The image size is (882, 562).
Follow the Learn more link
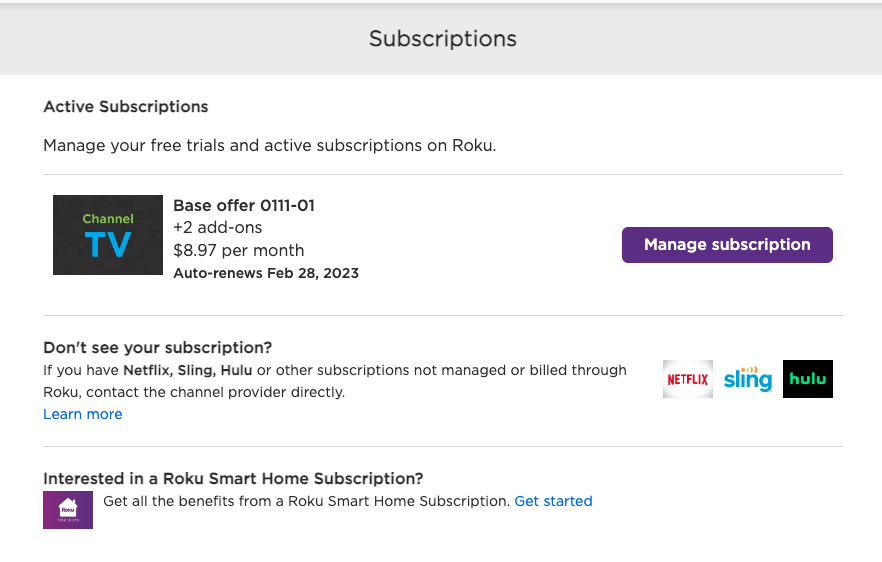(x=83, y=414)
